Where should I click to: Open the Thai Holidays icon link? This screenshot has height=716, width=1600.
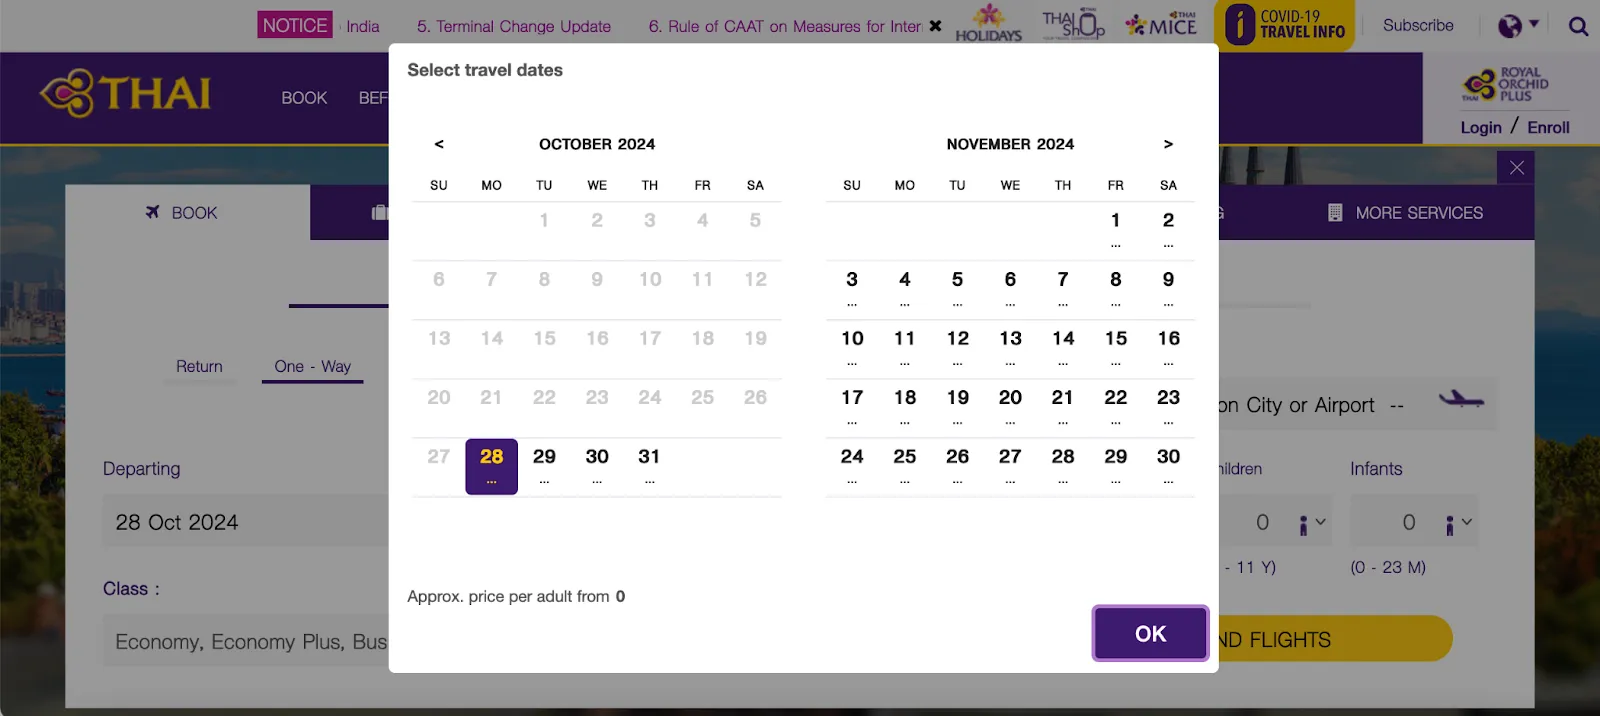[988, 24]
